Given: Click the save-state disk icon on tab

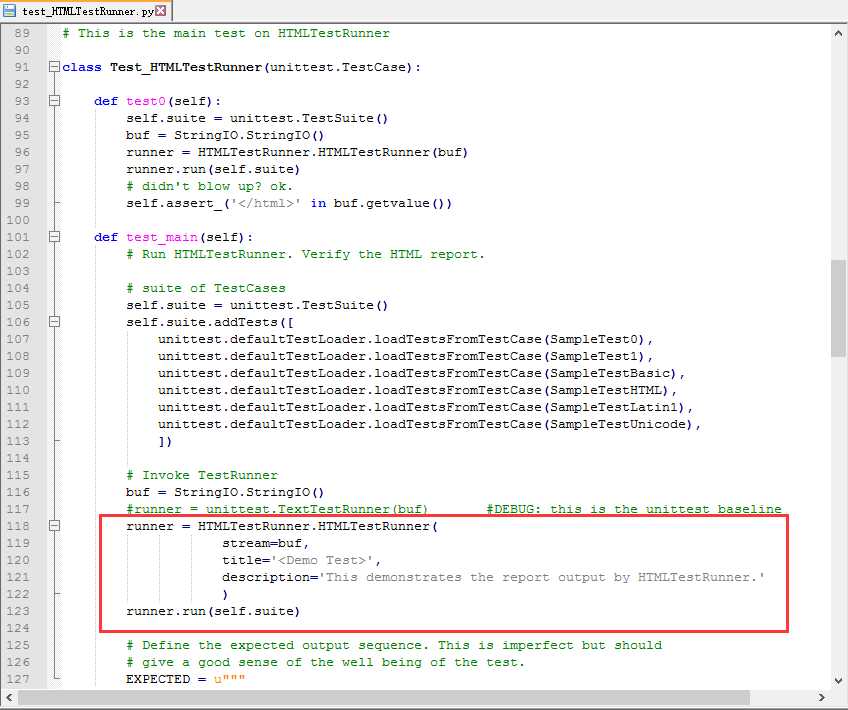Looking at the screenshot, I should pyautogui.click(x=10, y=10).
